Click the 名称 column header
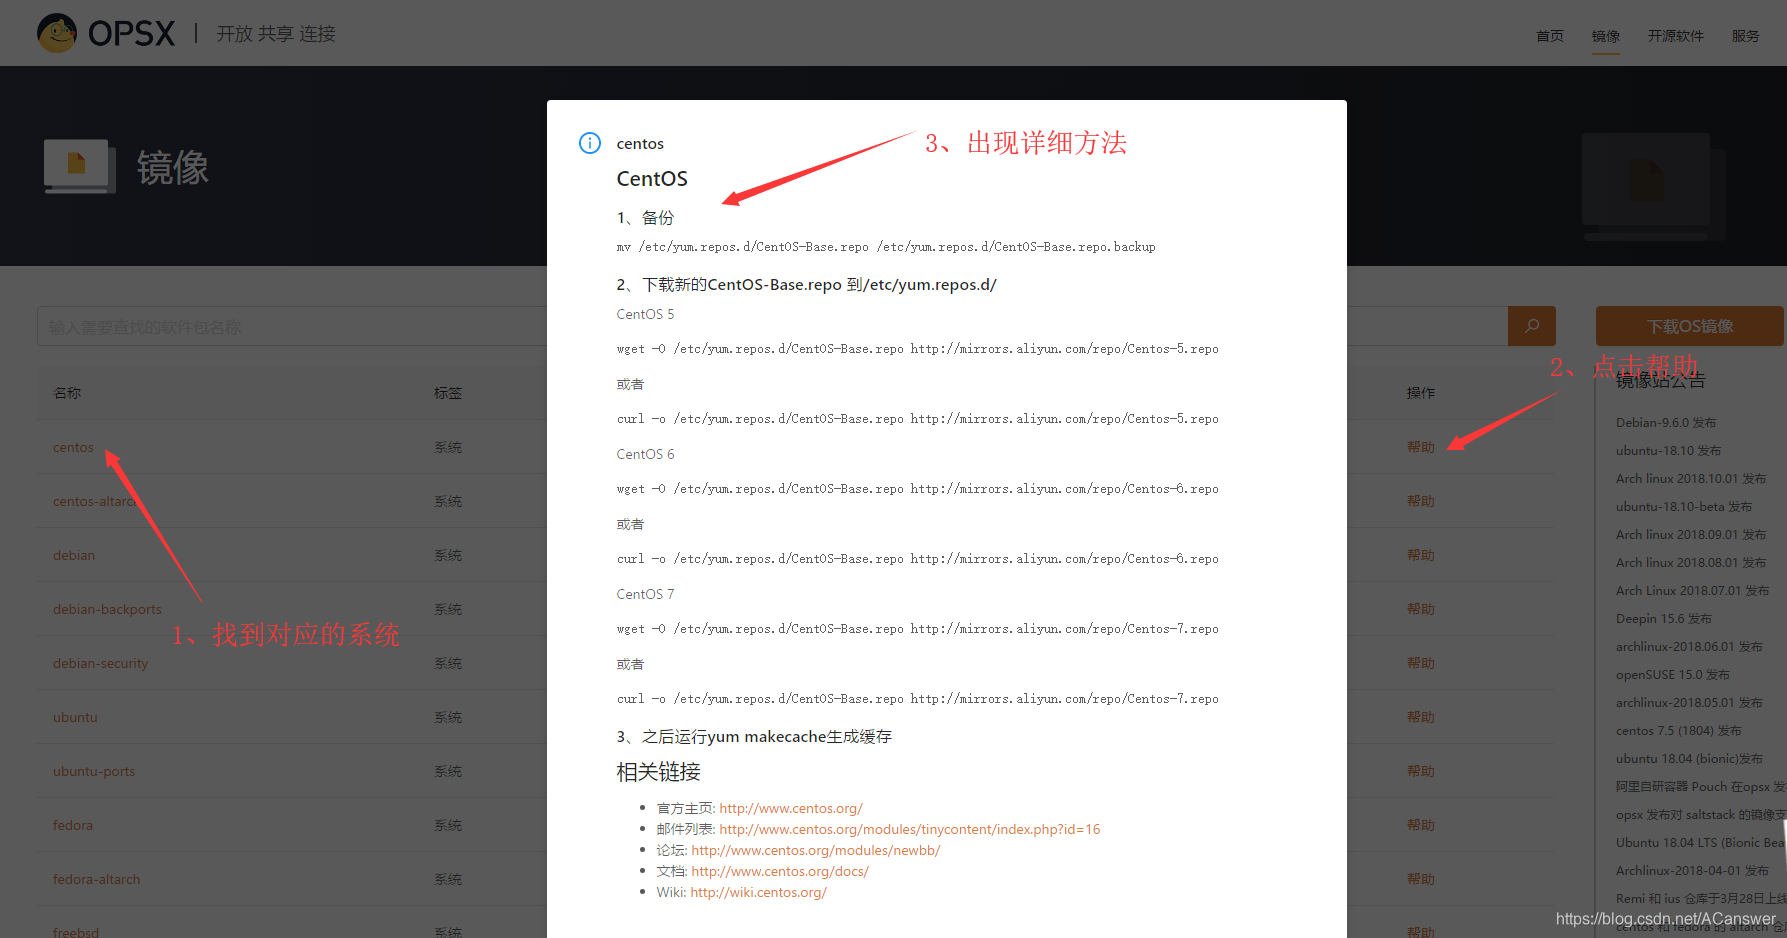 coord(67,393)
